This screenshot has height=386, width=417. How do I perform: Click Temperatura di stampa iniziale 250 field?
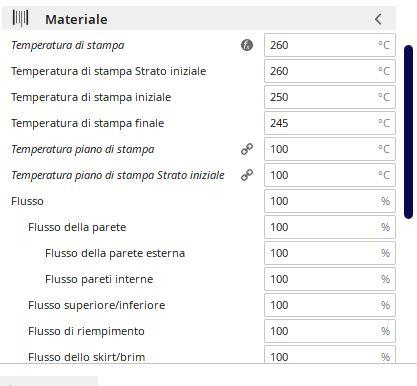[x=330, y=97]
